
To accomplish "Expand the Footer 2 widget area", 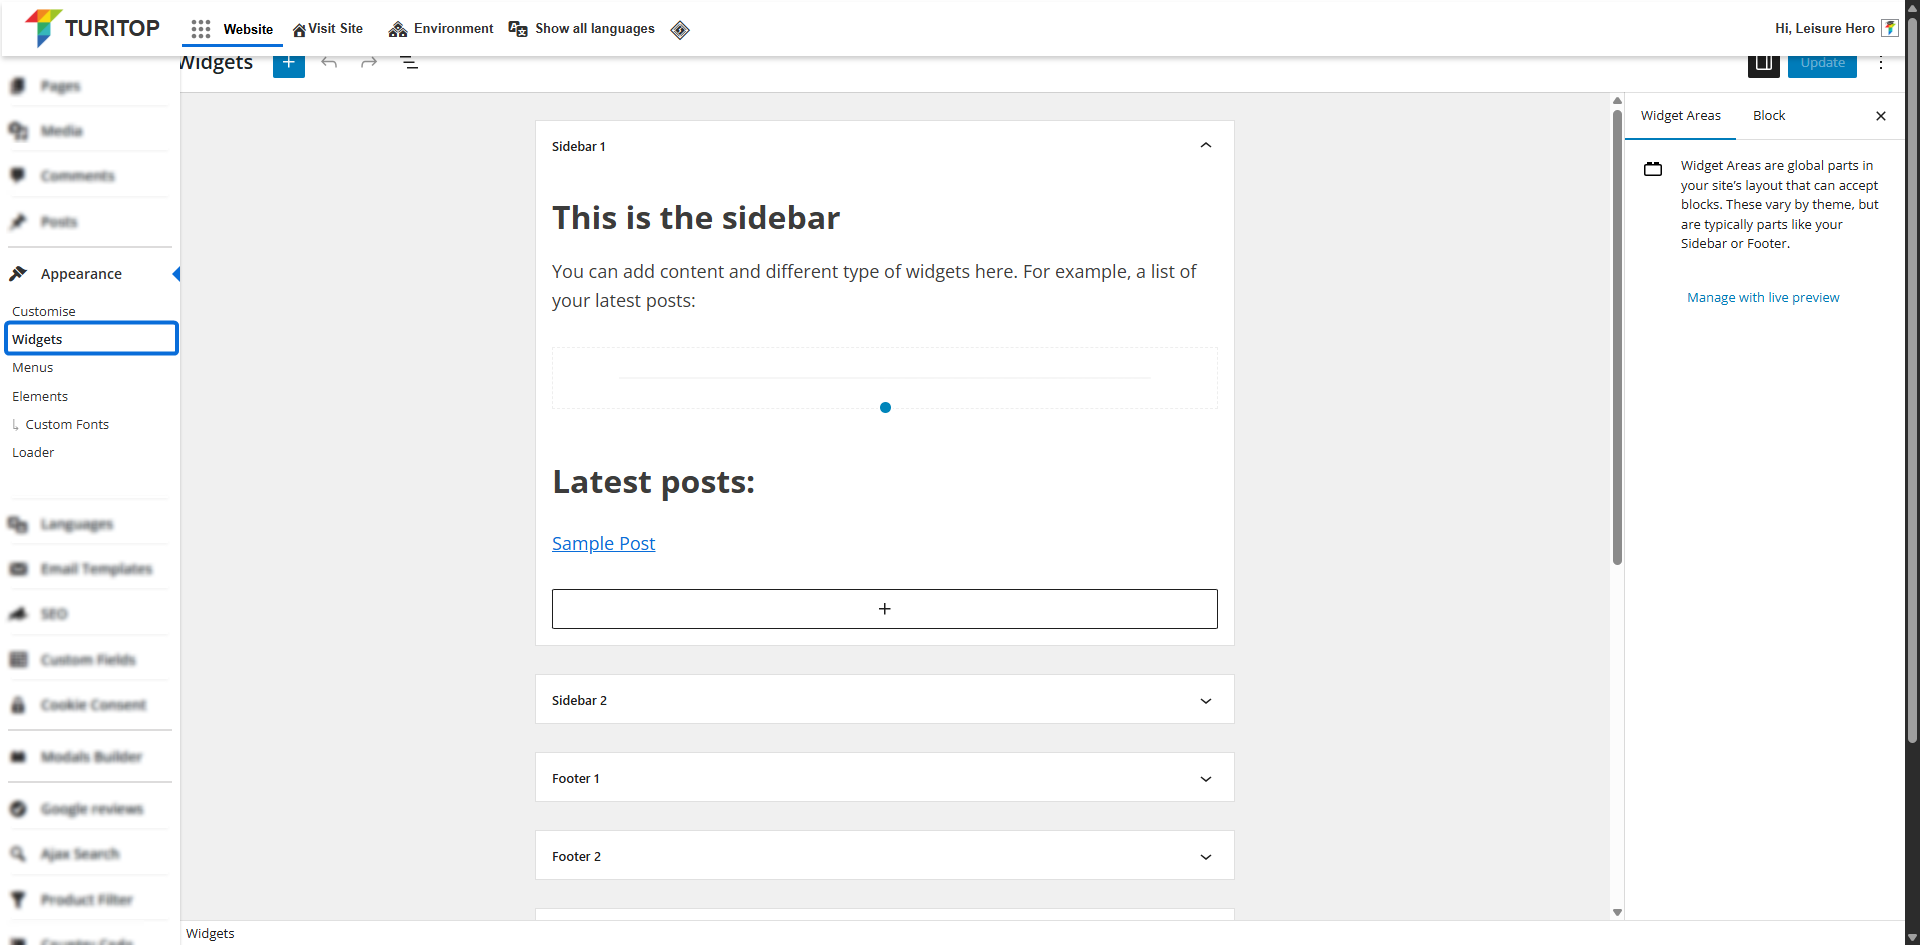I will (x=1206, y=857).
